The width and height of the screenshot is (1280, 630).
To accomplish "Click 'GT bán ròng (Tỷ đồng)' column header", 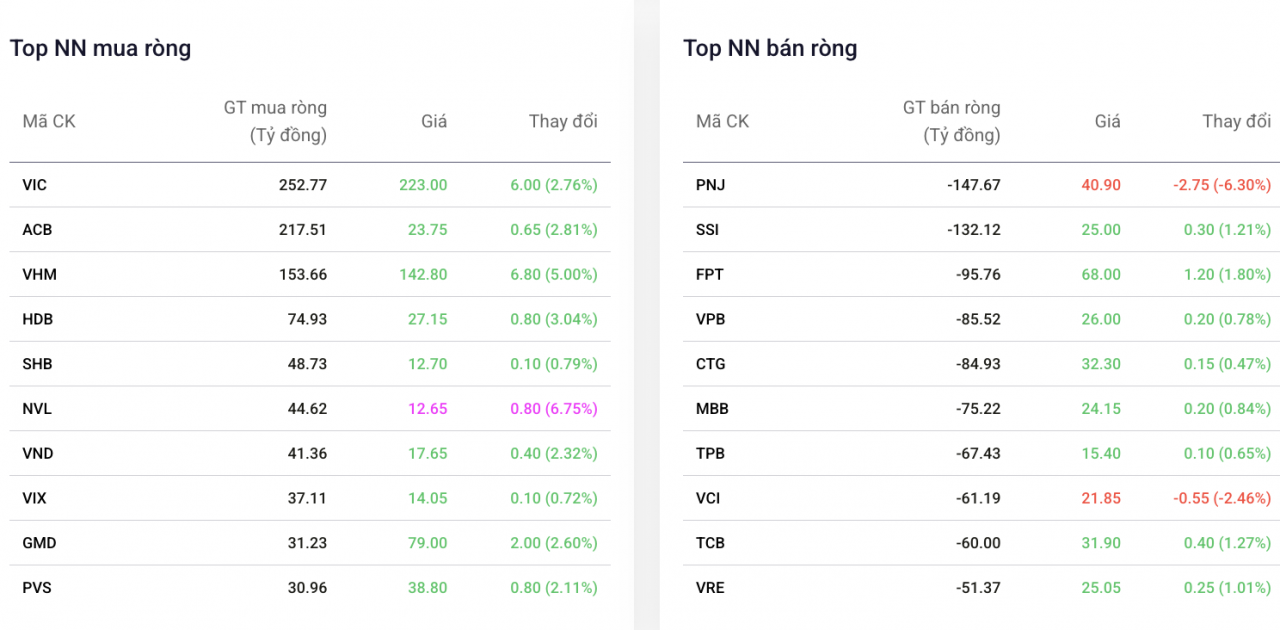I will pyautogui.click(x=951, y=121).
